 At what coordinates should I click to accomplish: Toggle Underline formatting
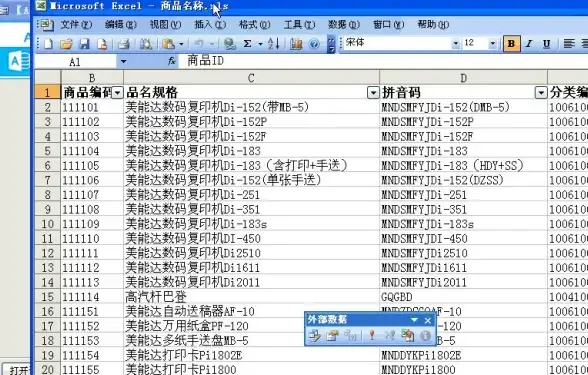point(547,44)
